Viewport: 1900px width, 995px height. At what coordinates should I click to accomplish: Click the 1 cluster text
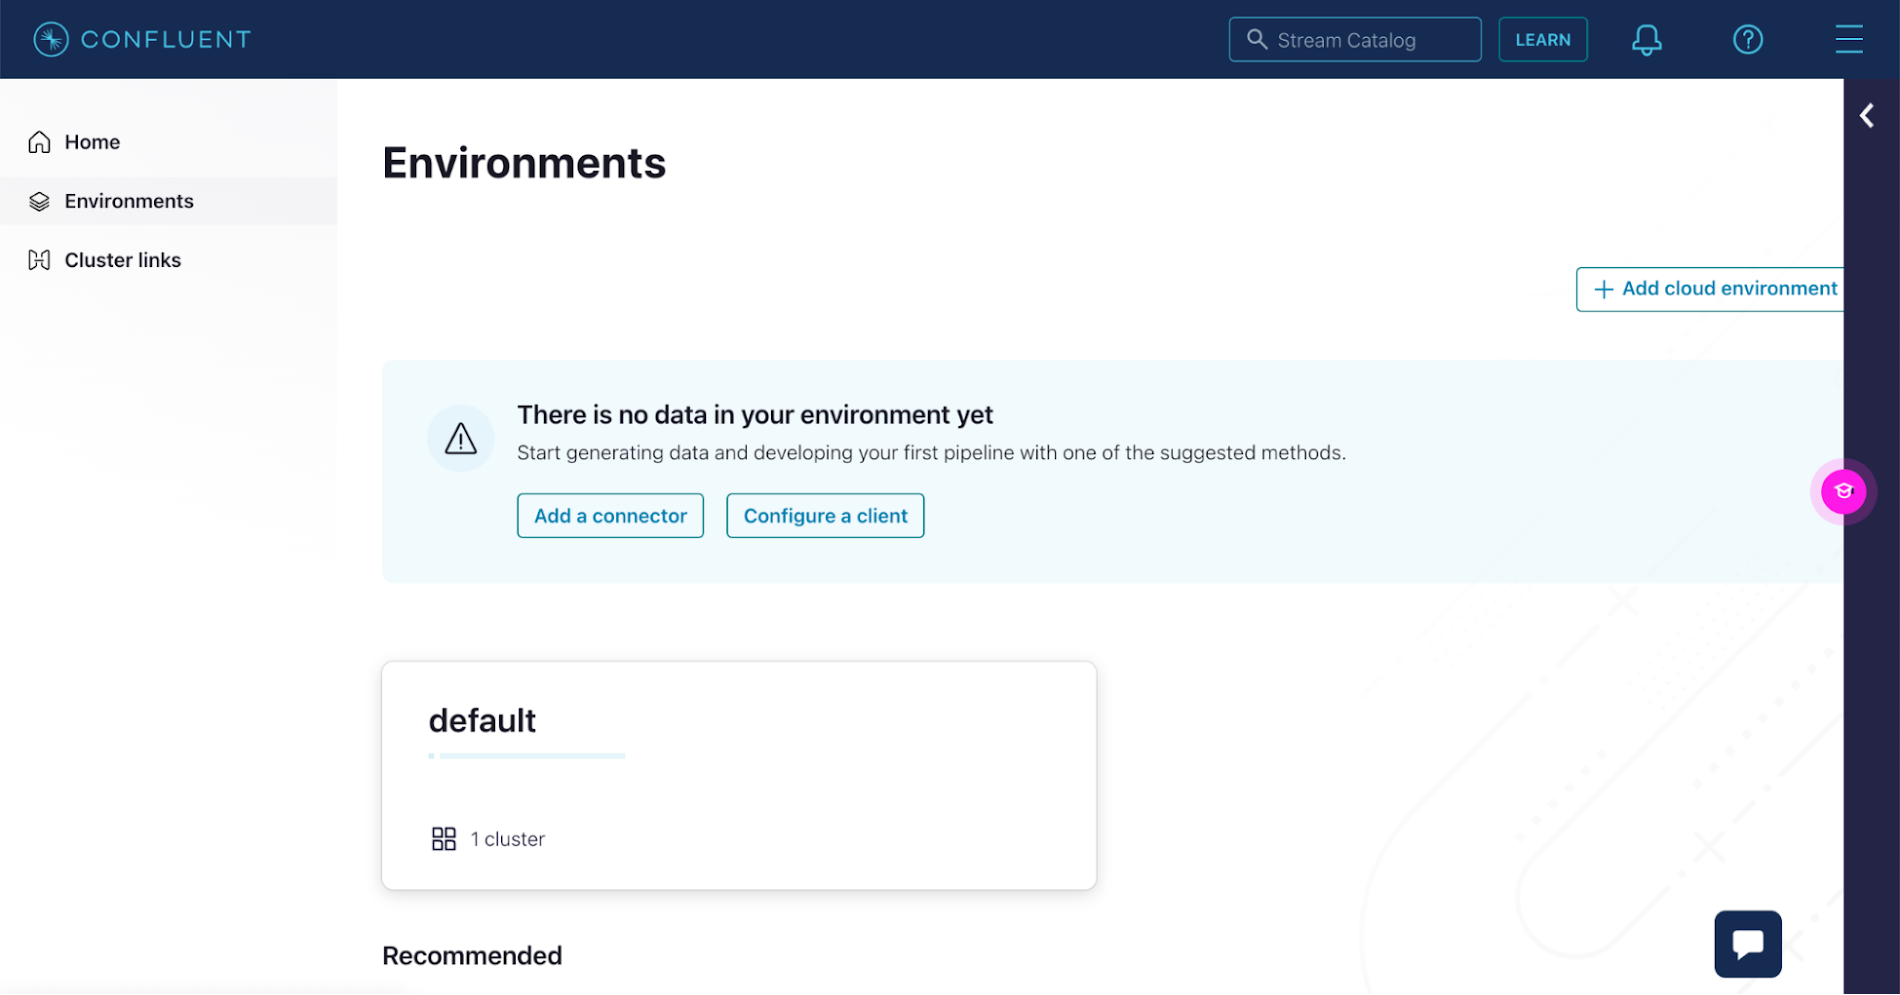(508, 839)
